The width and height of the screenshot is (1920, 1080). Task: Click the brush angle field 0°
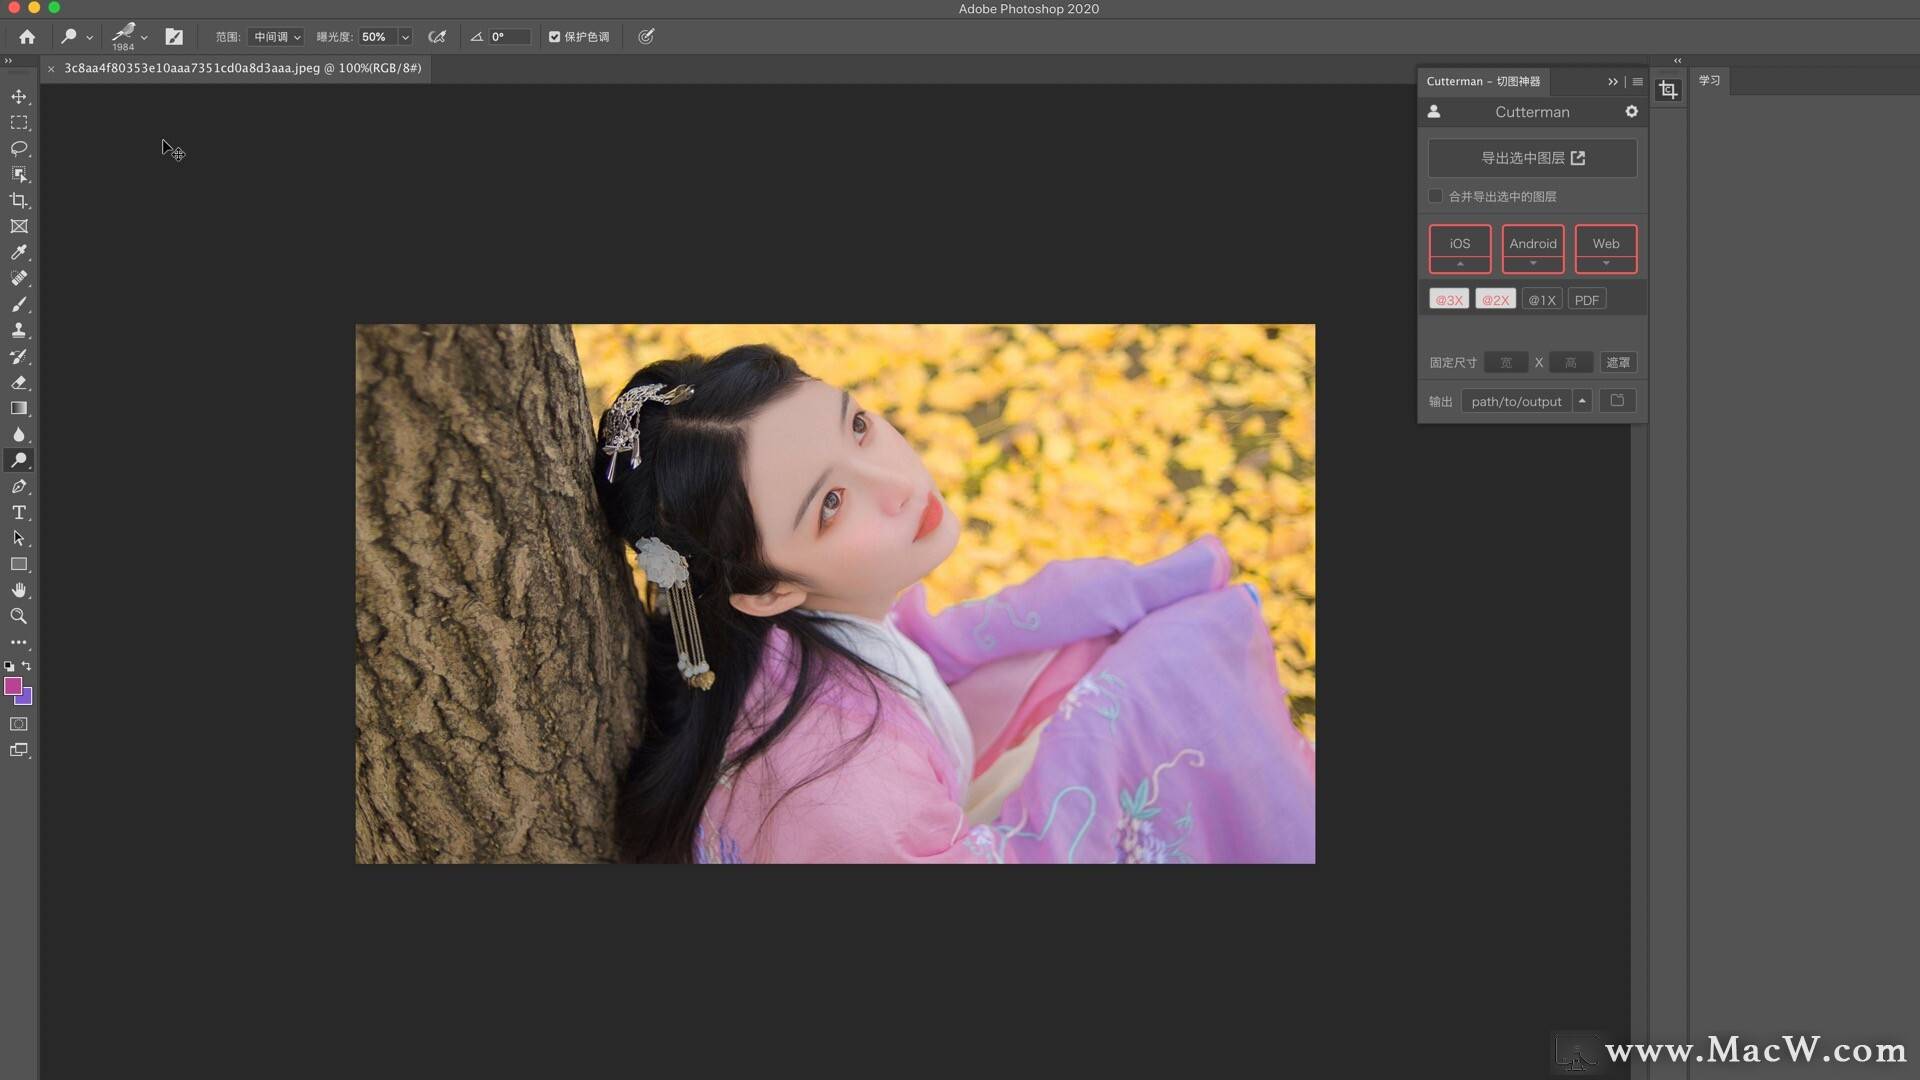pyautogui.click(x=509, y=37)
